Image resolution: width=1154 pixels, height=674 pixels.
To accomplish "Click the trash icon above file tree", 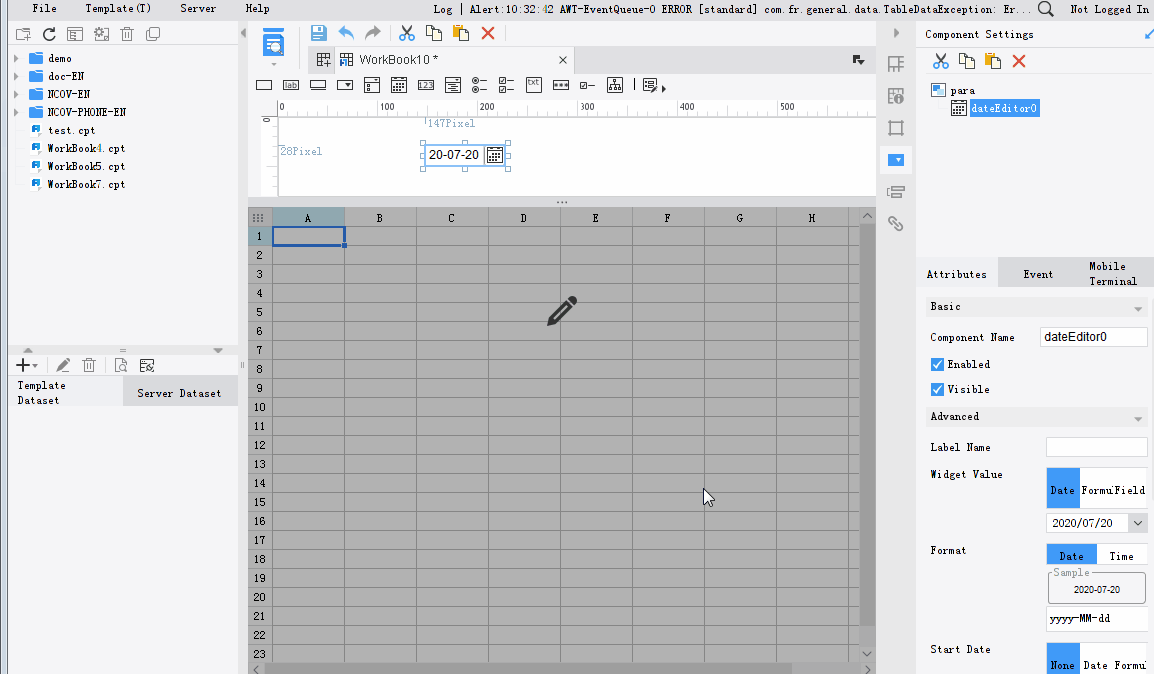I will pos(127,35).
